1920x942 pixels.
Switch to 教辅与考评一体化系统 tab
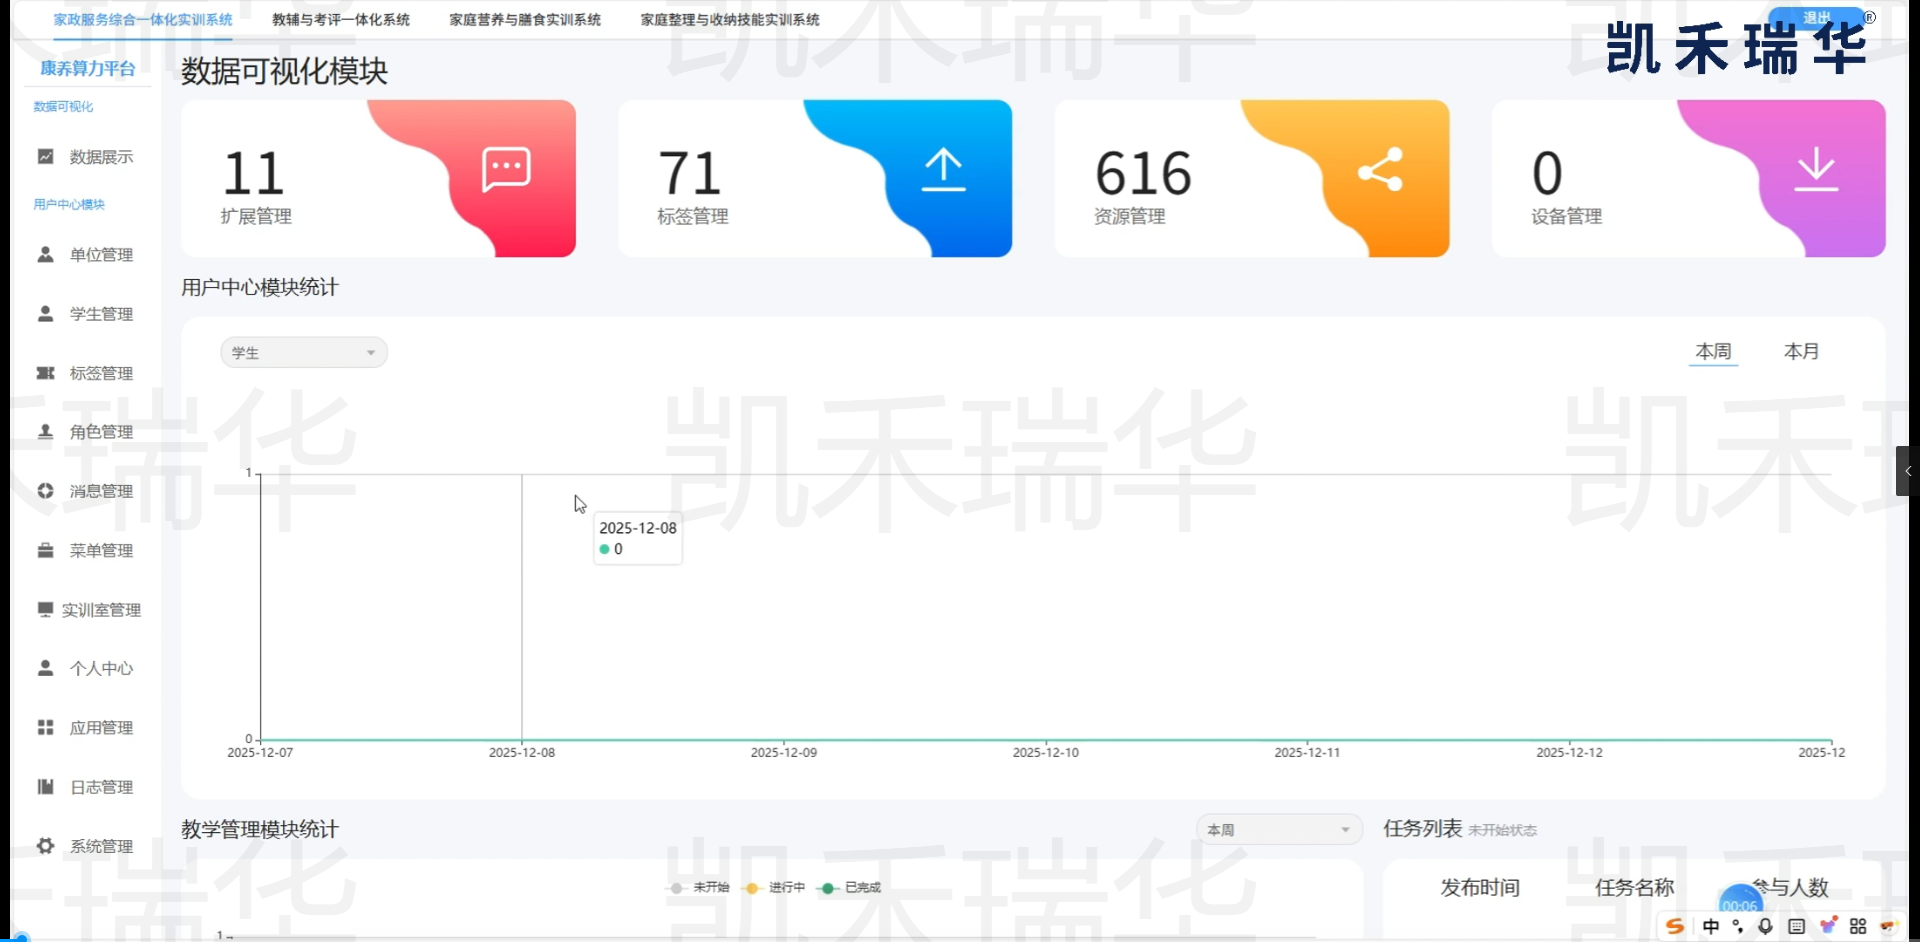[x=341, y=19]
